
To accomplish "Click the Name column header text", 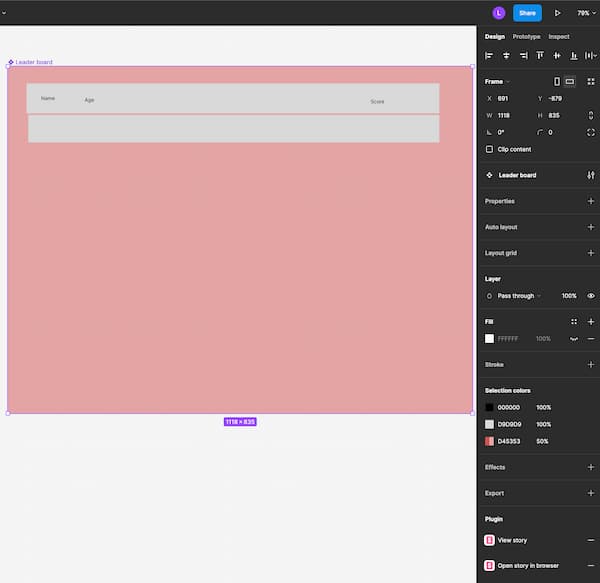I will (x=48, y=98).
